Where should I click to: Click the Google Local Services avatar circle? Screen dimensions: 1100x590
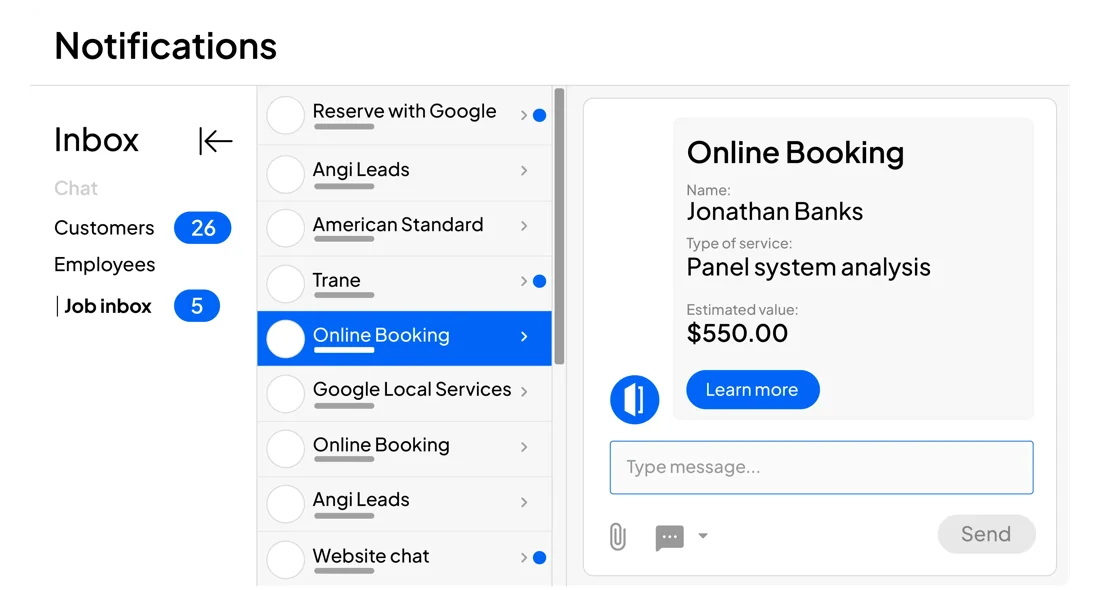click(285, 393)
